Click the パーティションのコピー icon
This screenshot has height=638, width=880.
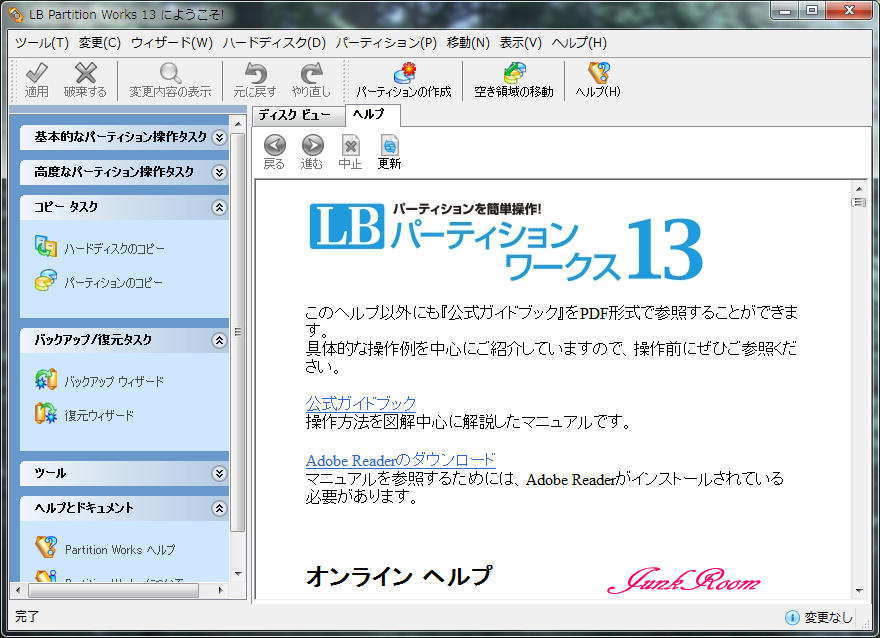click(45, 281)
